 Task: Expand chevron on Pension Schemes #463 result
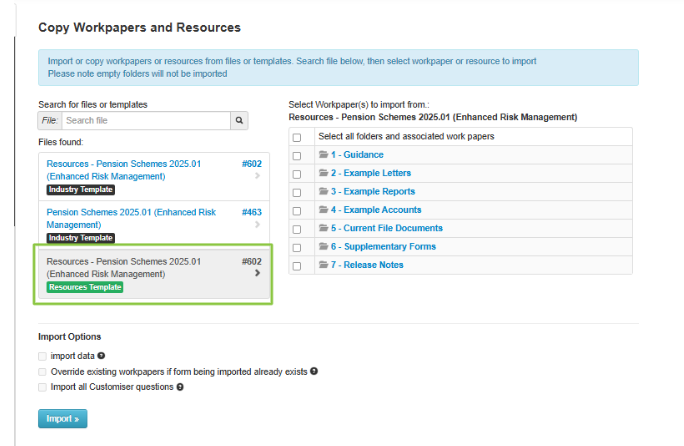(257, 225)
